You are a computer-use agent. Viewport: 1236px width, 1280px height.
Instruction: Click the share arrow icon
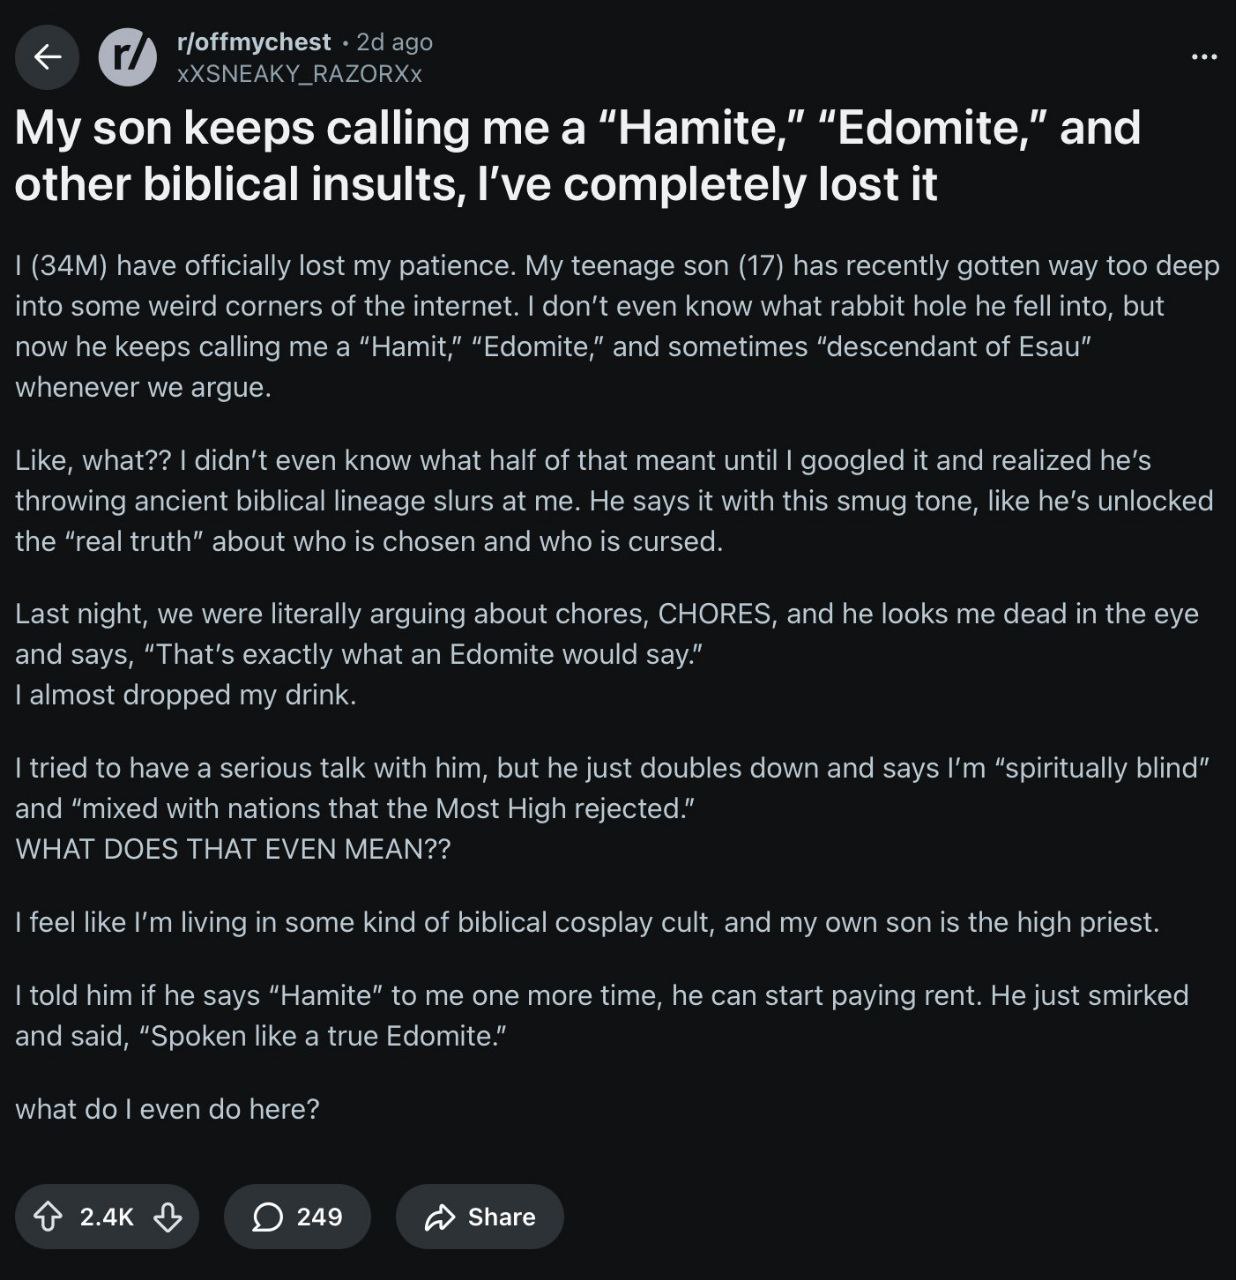click(x=439, y=1216)
